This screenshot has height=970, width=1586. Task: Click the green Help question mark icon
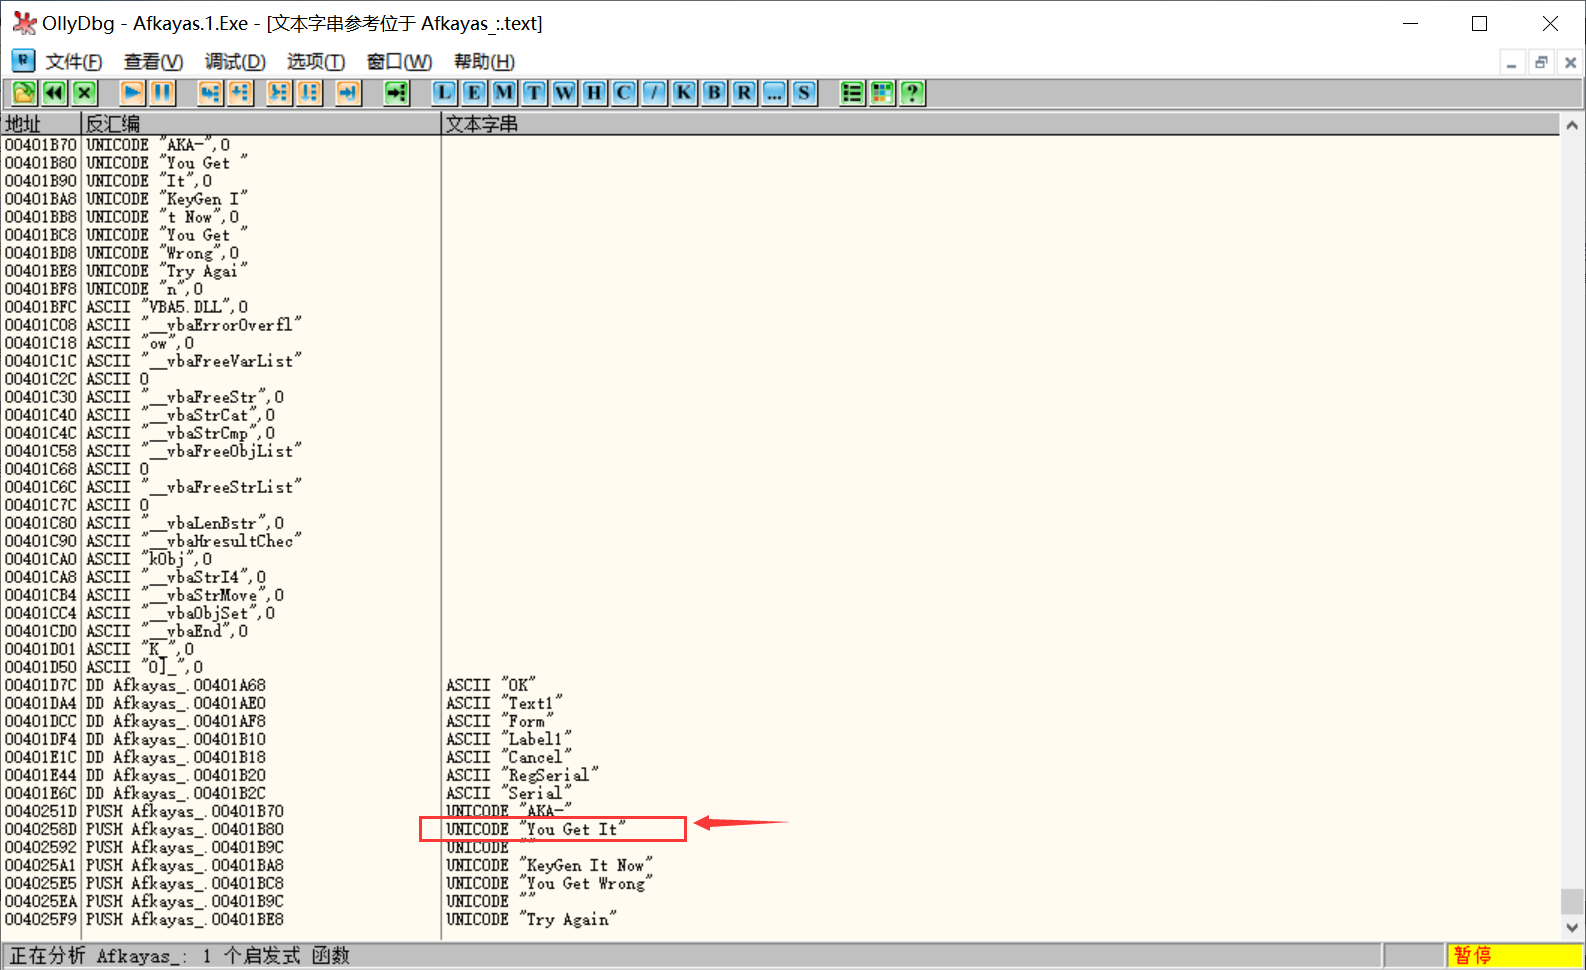[912, 93]
